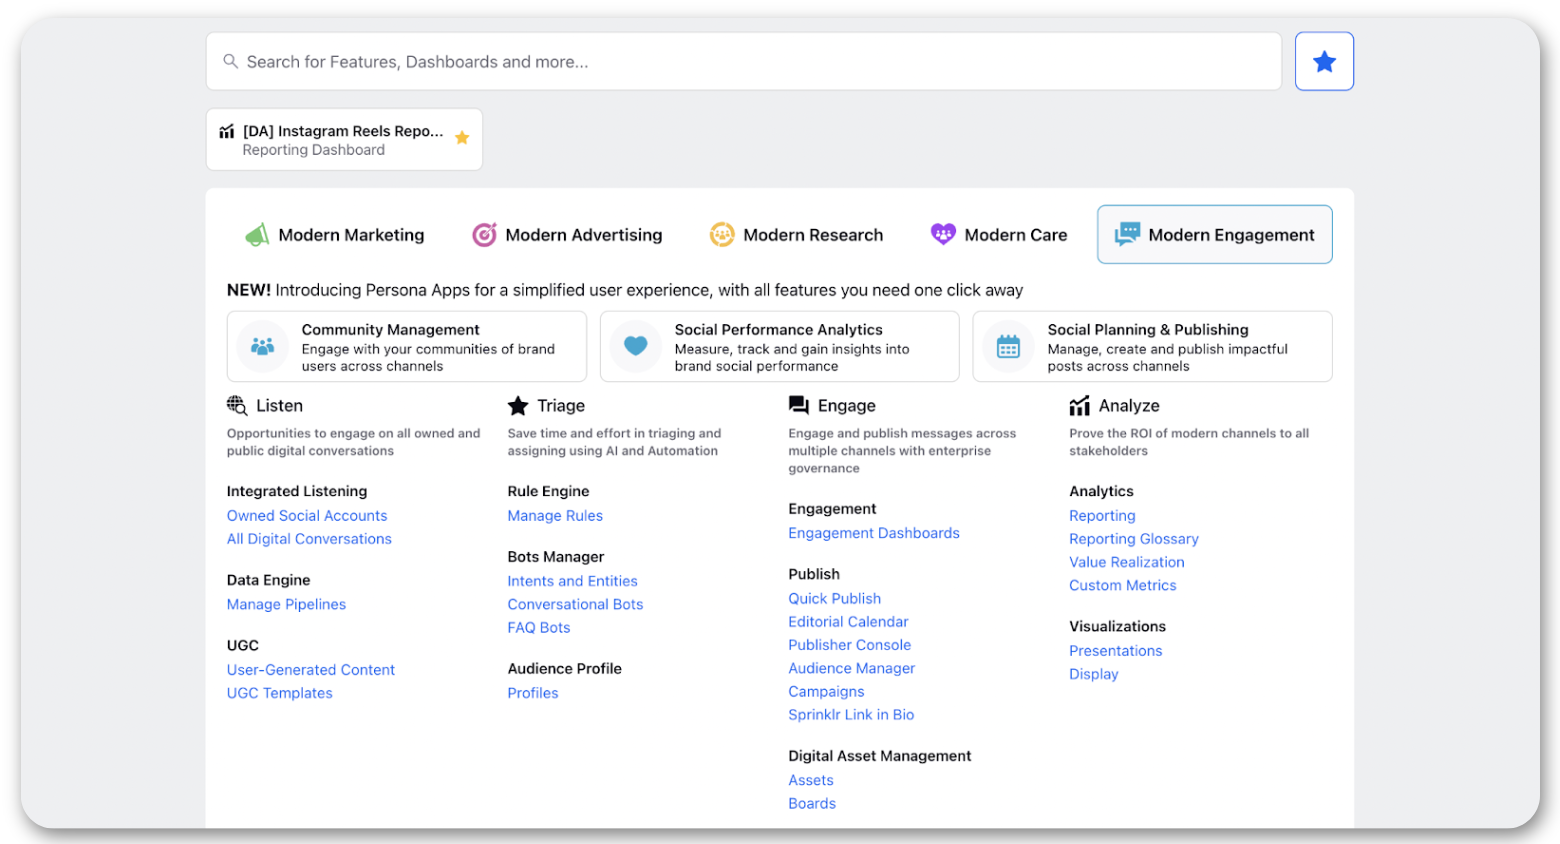Open the Community Management persona app

pyautogui.click(x=407, y=346)
